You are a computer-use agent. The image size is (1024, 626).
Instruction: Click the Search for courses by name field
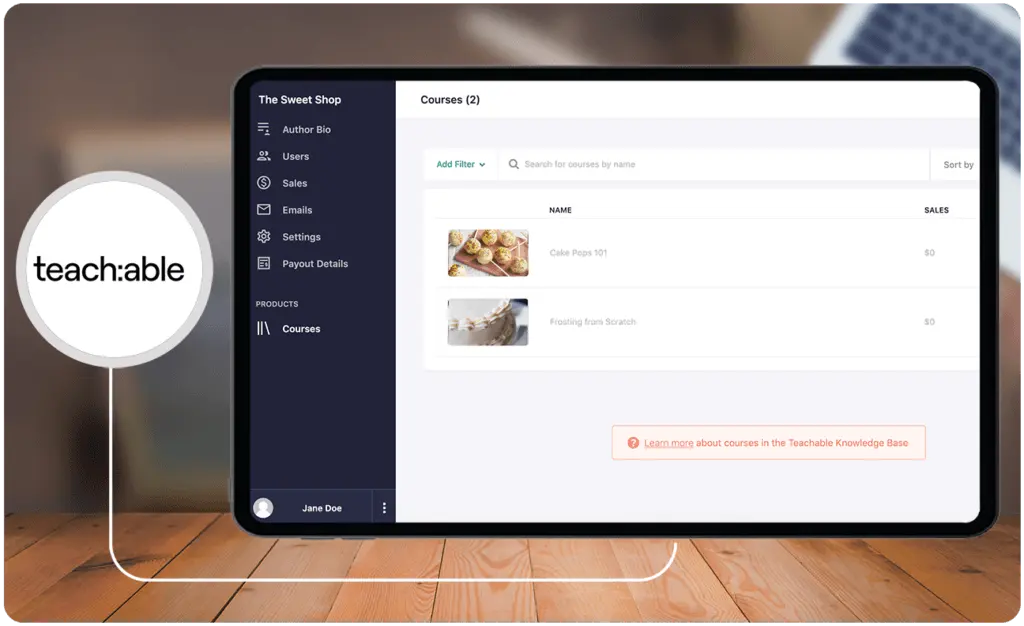(x=714, y=164)
